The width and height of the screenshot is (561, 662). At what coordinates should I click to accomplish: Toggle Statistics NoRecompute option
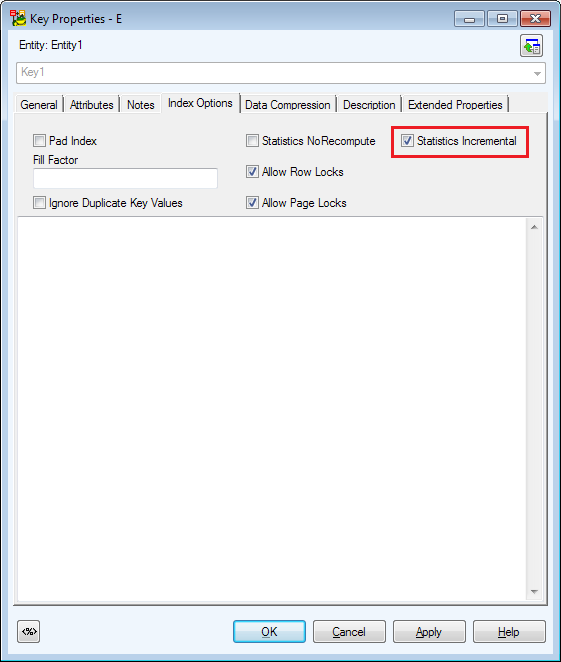252,140
